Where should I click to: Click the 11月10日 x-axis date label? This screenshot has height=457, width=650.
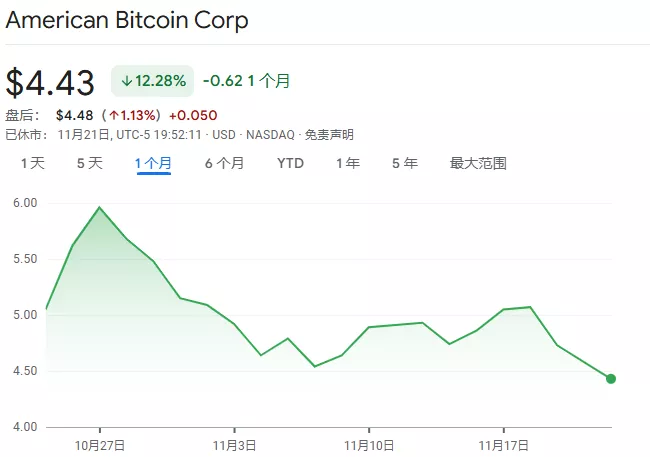click(x=369, y=443)
